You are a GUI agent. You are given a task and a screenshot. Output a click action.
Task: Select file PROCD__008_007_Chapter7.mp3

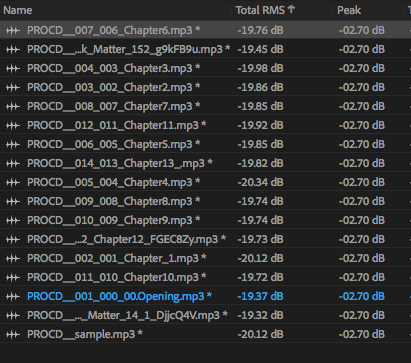pos(114,106)
